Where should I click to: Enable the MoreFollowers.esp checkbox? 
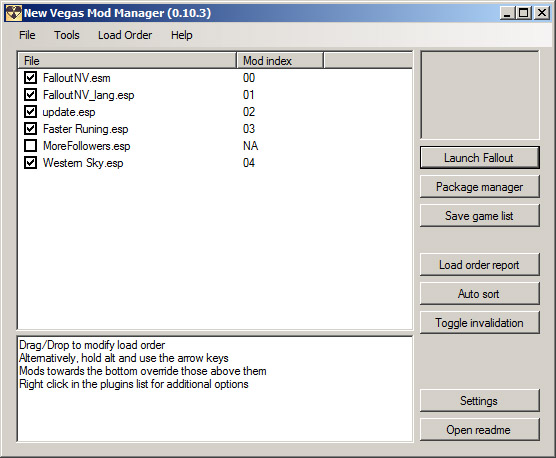(x=30, y=146)
